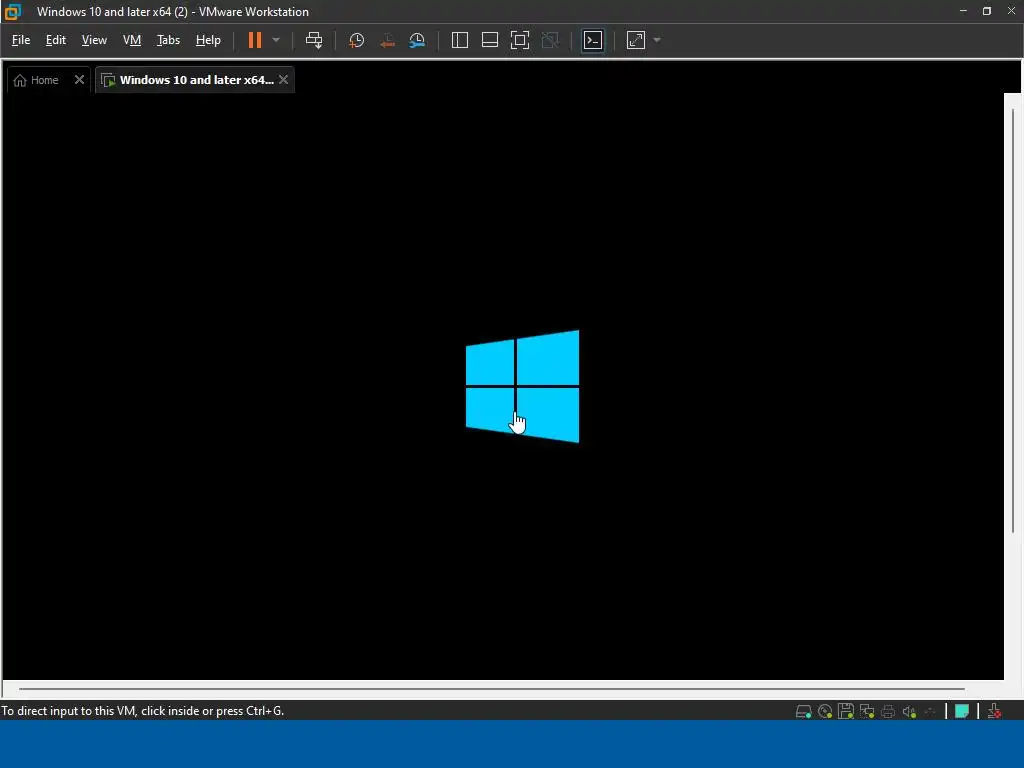
Task: Click the VMware Workstation title bar icon
Action: [13, 11]
